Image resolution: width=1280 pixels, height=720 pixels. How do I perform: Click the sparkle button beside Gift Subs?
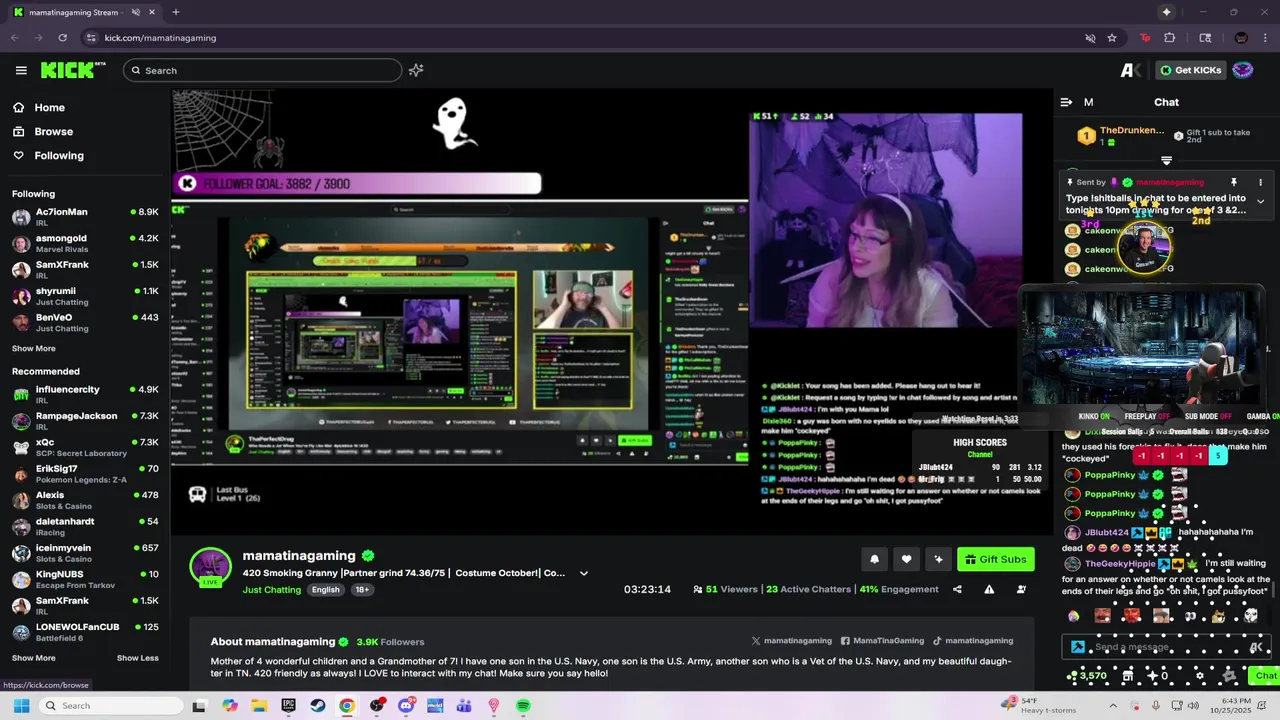(x=938, y=559)
